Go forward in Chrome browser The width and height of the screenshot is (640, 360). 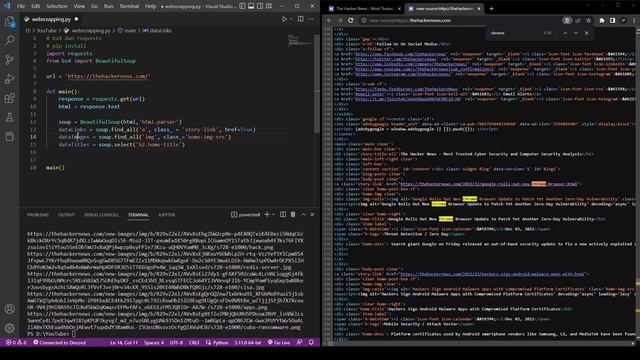(340, 20)
